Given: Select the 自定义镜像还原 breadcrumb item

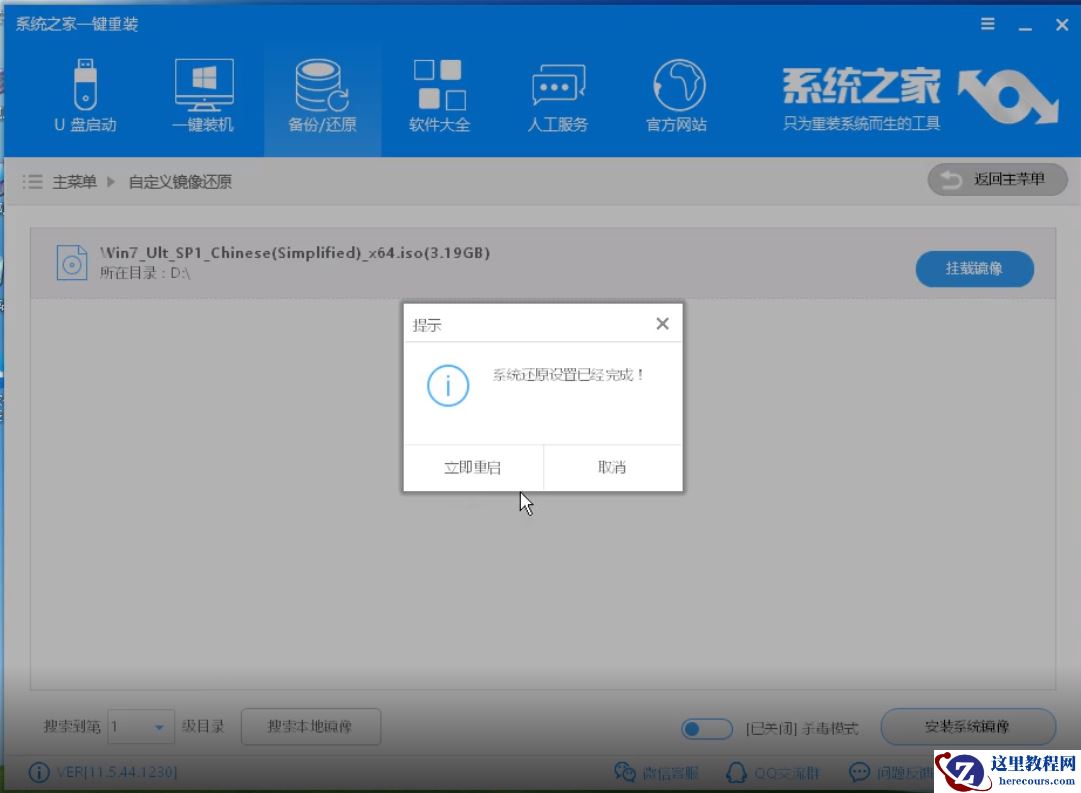Looking at the screenshot, I should 179,181.
